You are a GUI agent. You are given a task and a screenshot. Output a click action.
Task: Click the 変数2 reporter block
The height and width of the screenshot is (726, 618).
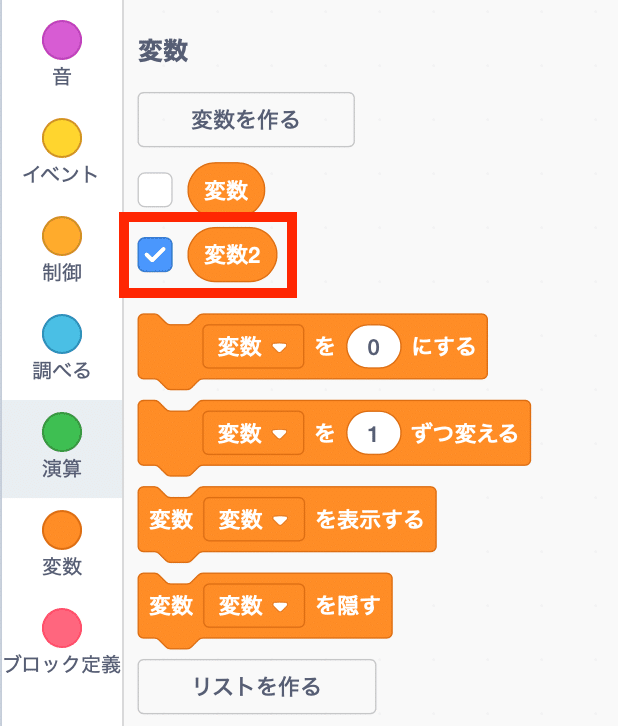click(232, 255)
